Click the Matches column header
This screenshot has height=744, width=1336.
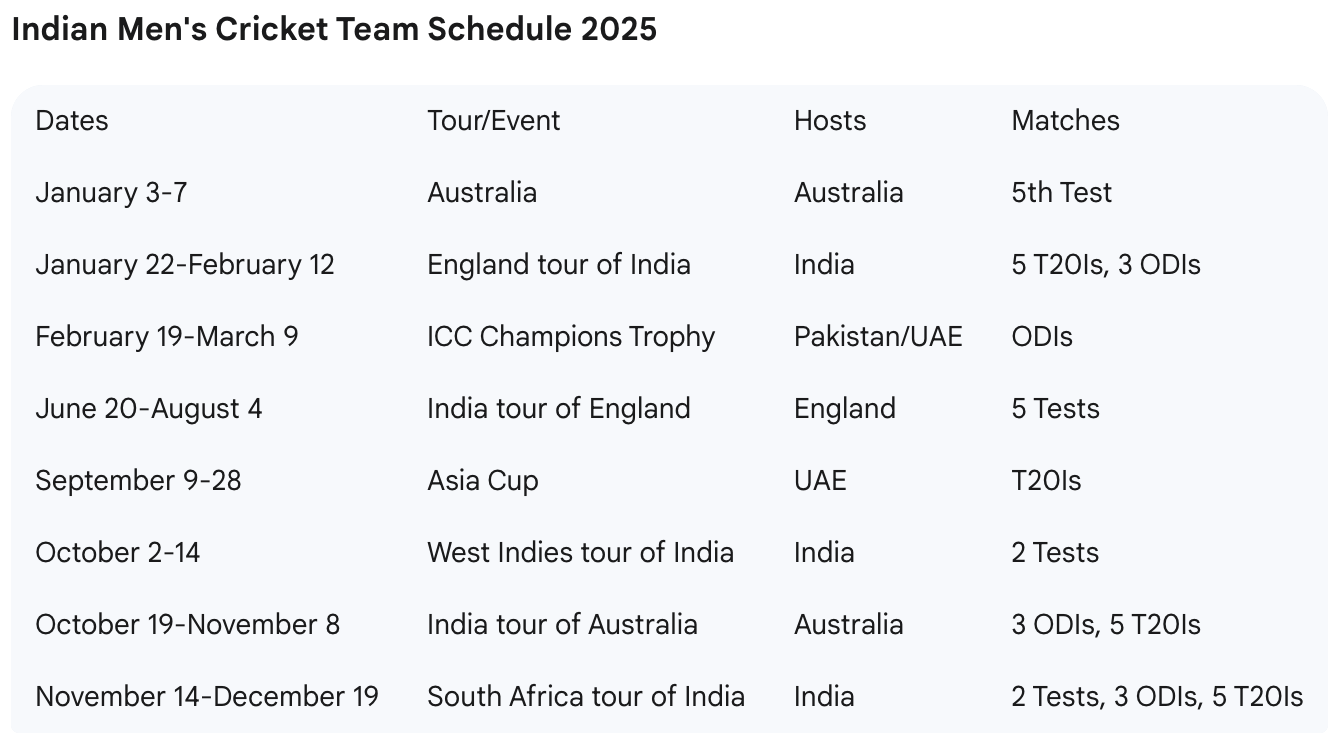click(1065, 121)
